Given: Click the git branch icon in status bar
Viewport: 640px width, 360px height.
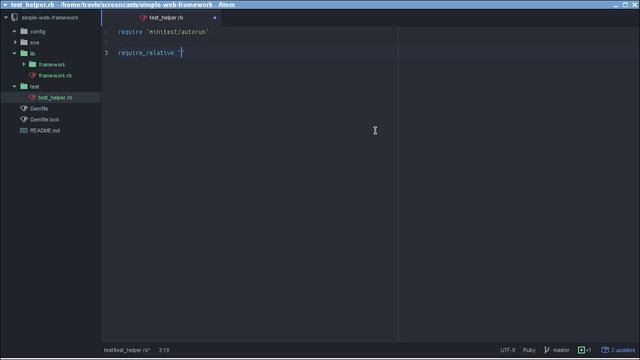Looking at the screenshot, I should (x=547, y=350).
